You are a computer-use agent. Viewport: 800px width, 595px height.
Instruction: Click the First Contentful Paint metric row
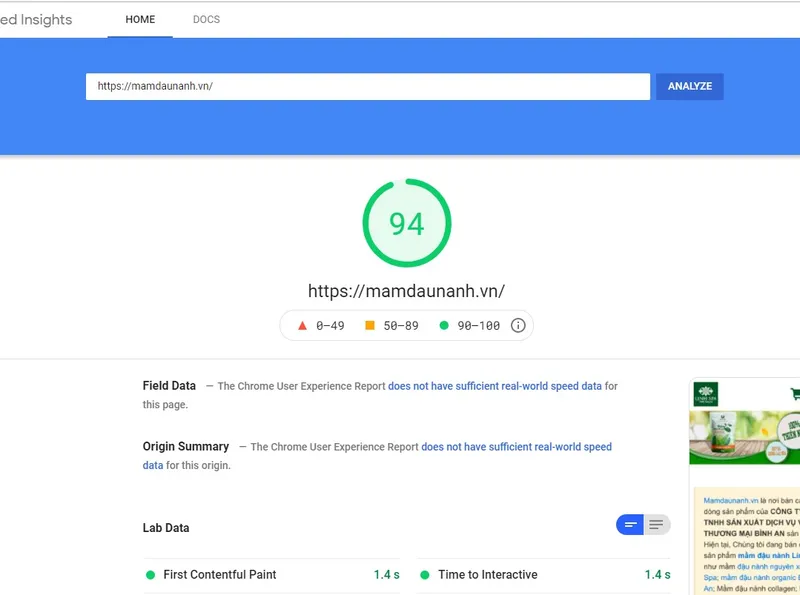point(272,575)
